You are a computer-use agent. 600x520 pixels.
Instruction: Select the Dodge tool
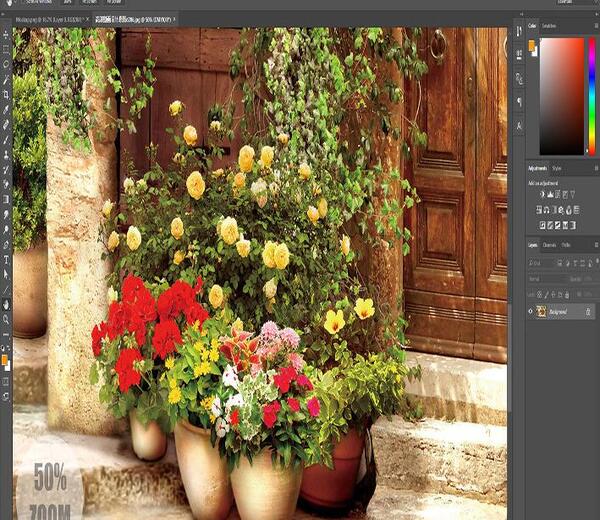point(6,230)
